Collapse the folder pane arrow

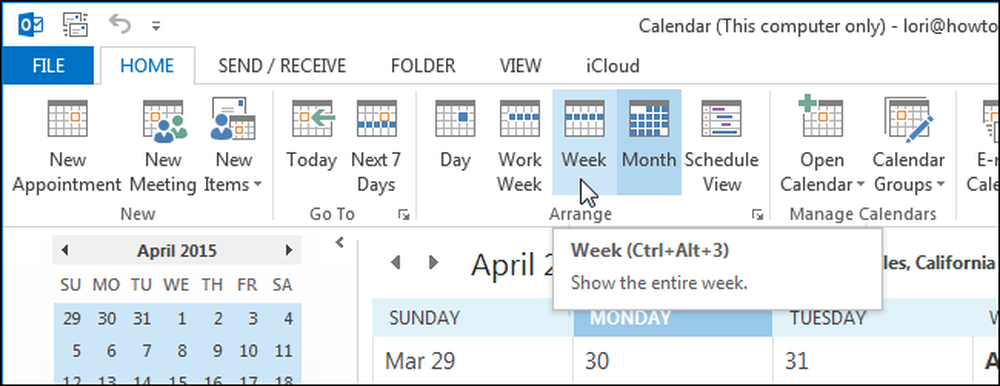(339, 242)
